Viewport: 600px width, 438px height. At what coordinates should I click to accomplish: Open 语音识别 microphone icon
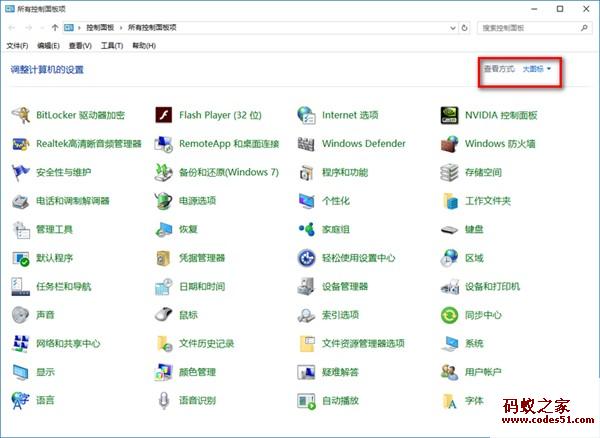point(164,401)
